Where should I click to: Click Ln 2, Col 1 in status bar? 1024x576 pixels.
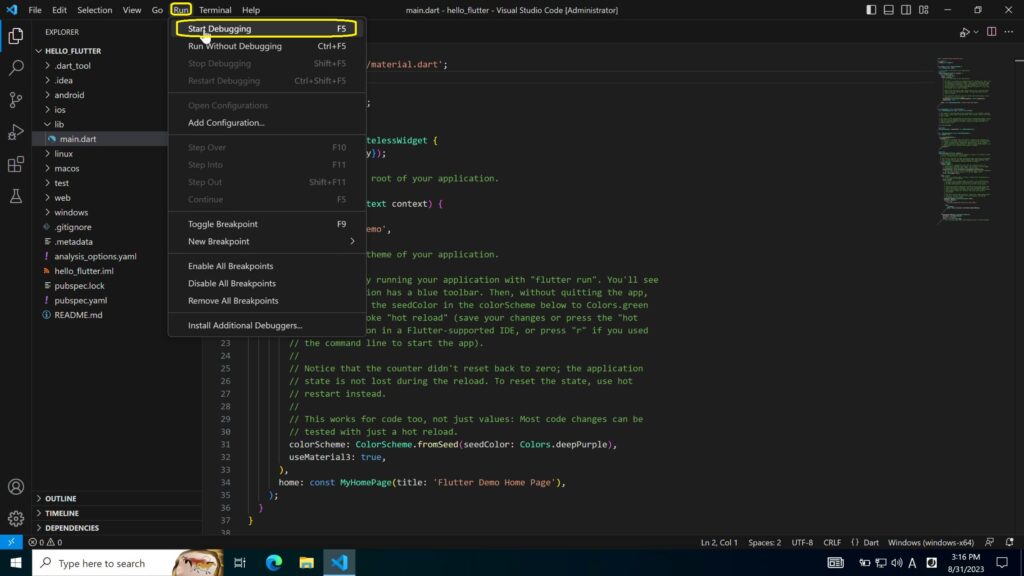719,542
